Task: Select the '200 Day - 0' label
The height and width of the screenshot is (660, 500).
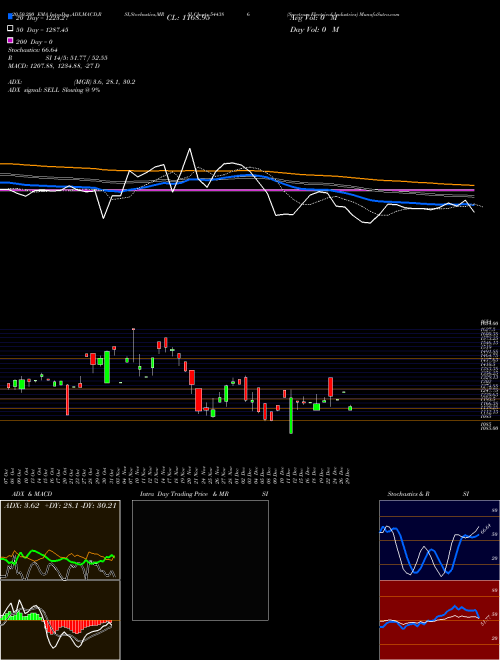Action: click(x=34, y=42)
